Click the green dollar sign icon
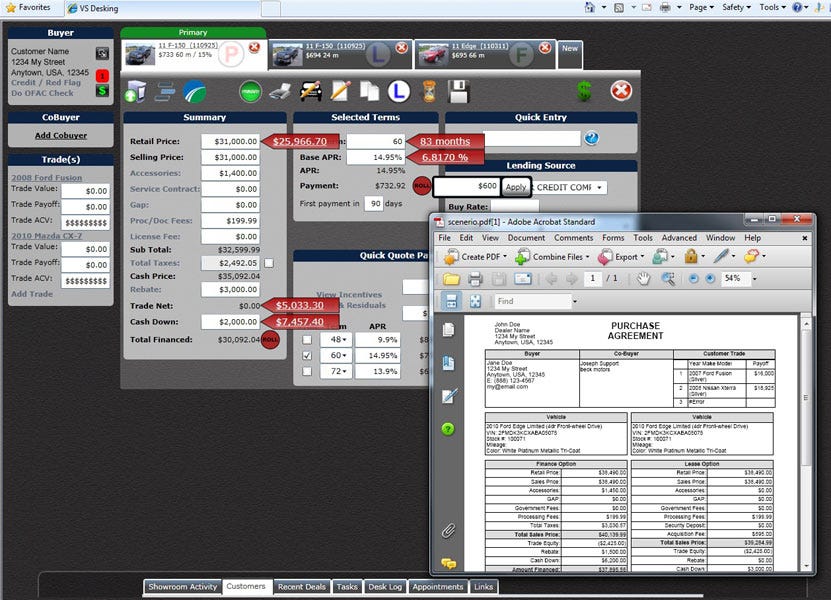 click(x=584, y=91)
